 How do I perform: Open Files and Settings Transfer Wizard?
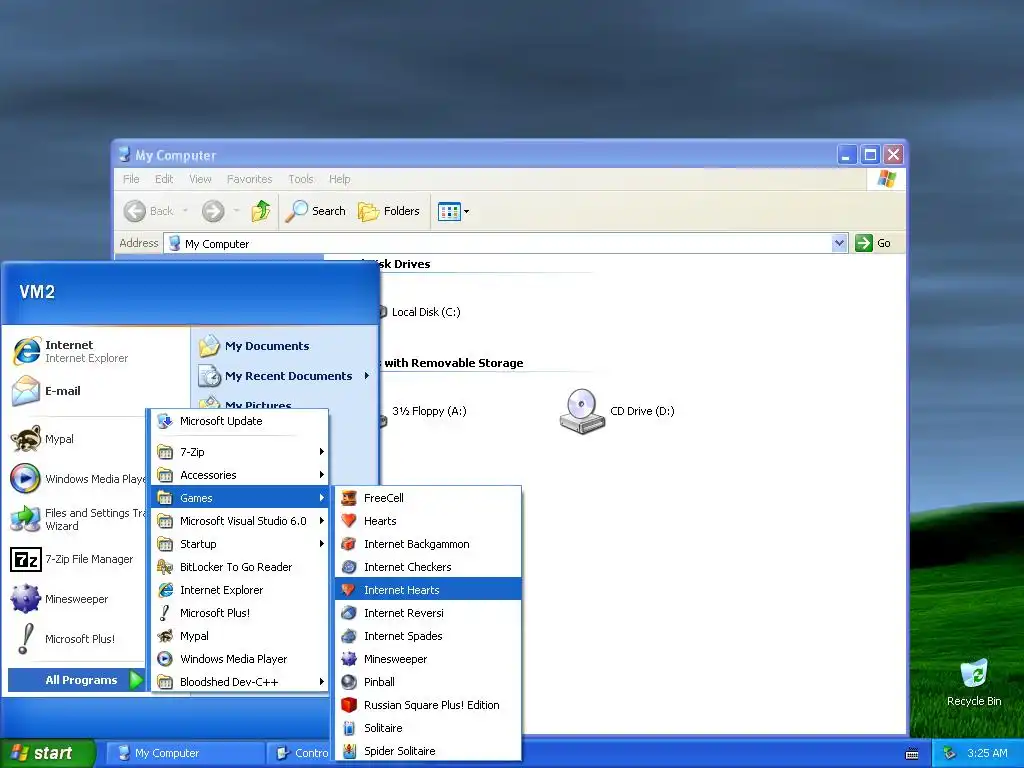76,519
